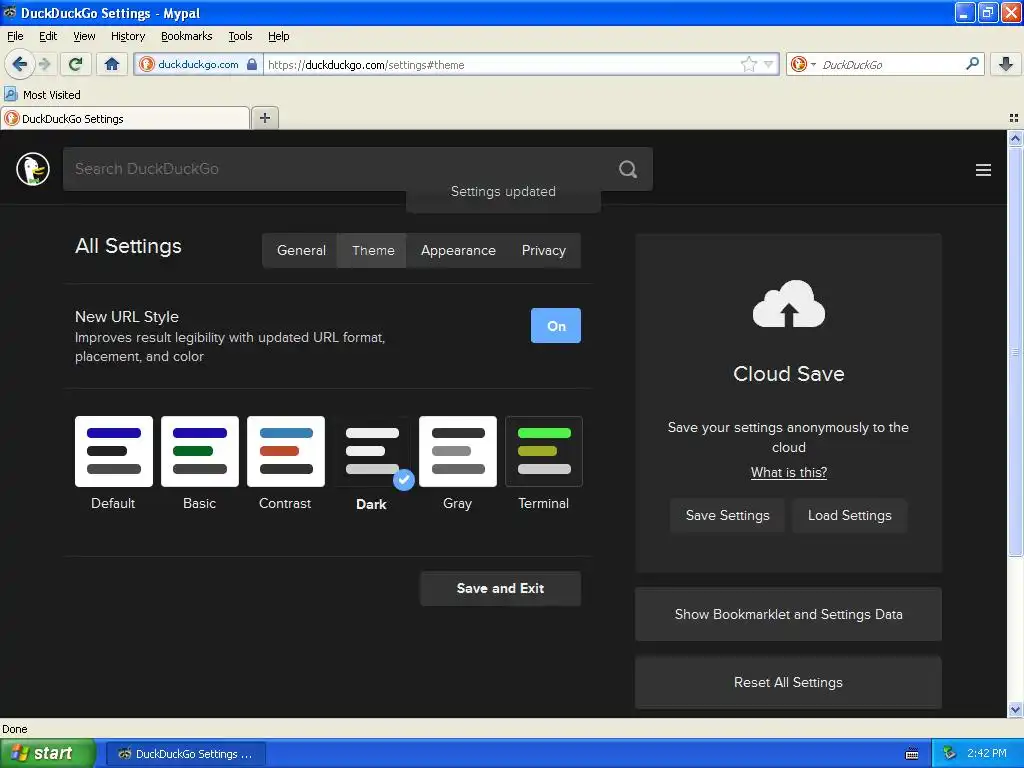Choose the Gray theme swatch
The height and width of the screenshot is (768, 1024).
458,451
